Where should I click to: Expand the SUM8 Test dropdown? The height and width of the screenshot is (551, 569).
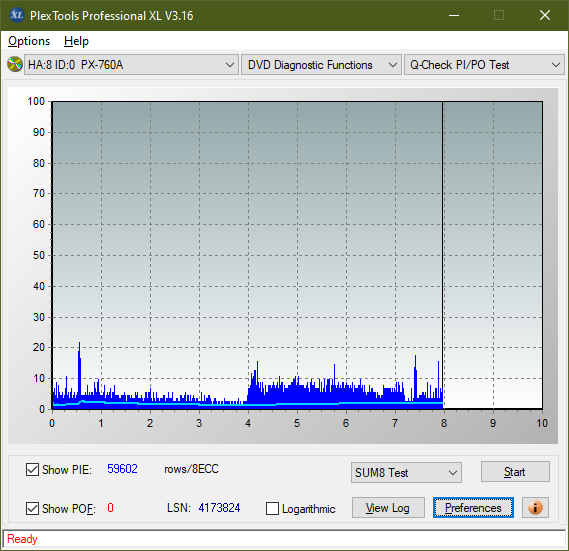[x=406, y=473]
